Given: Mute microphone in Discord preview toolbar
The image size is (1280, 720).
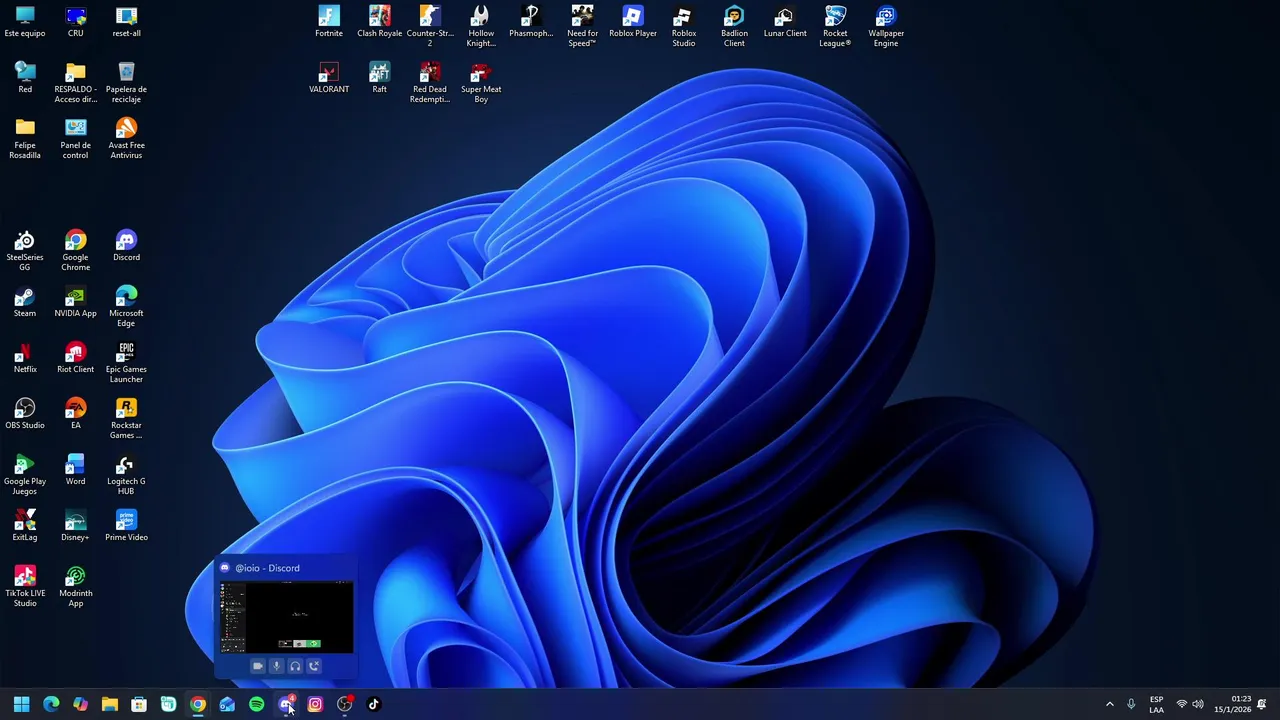Looking at the screenshot, I should pyautogui.click(x=277, y=666).
